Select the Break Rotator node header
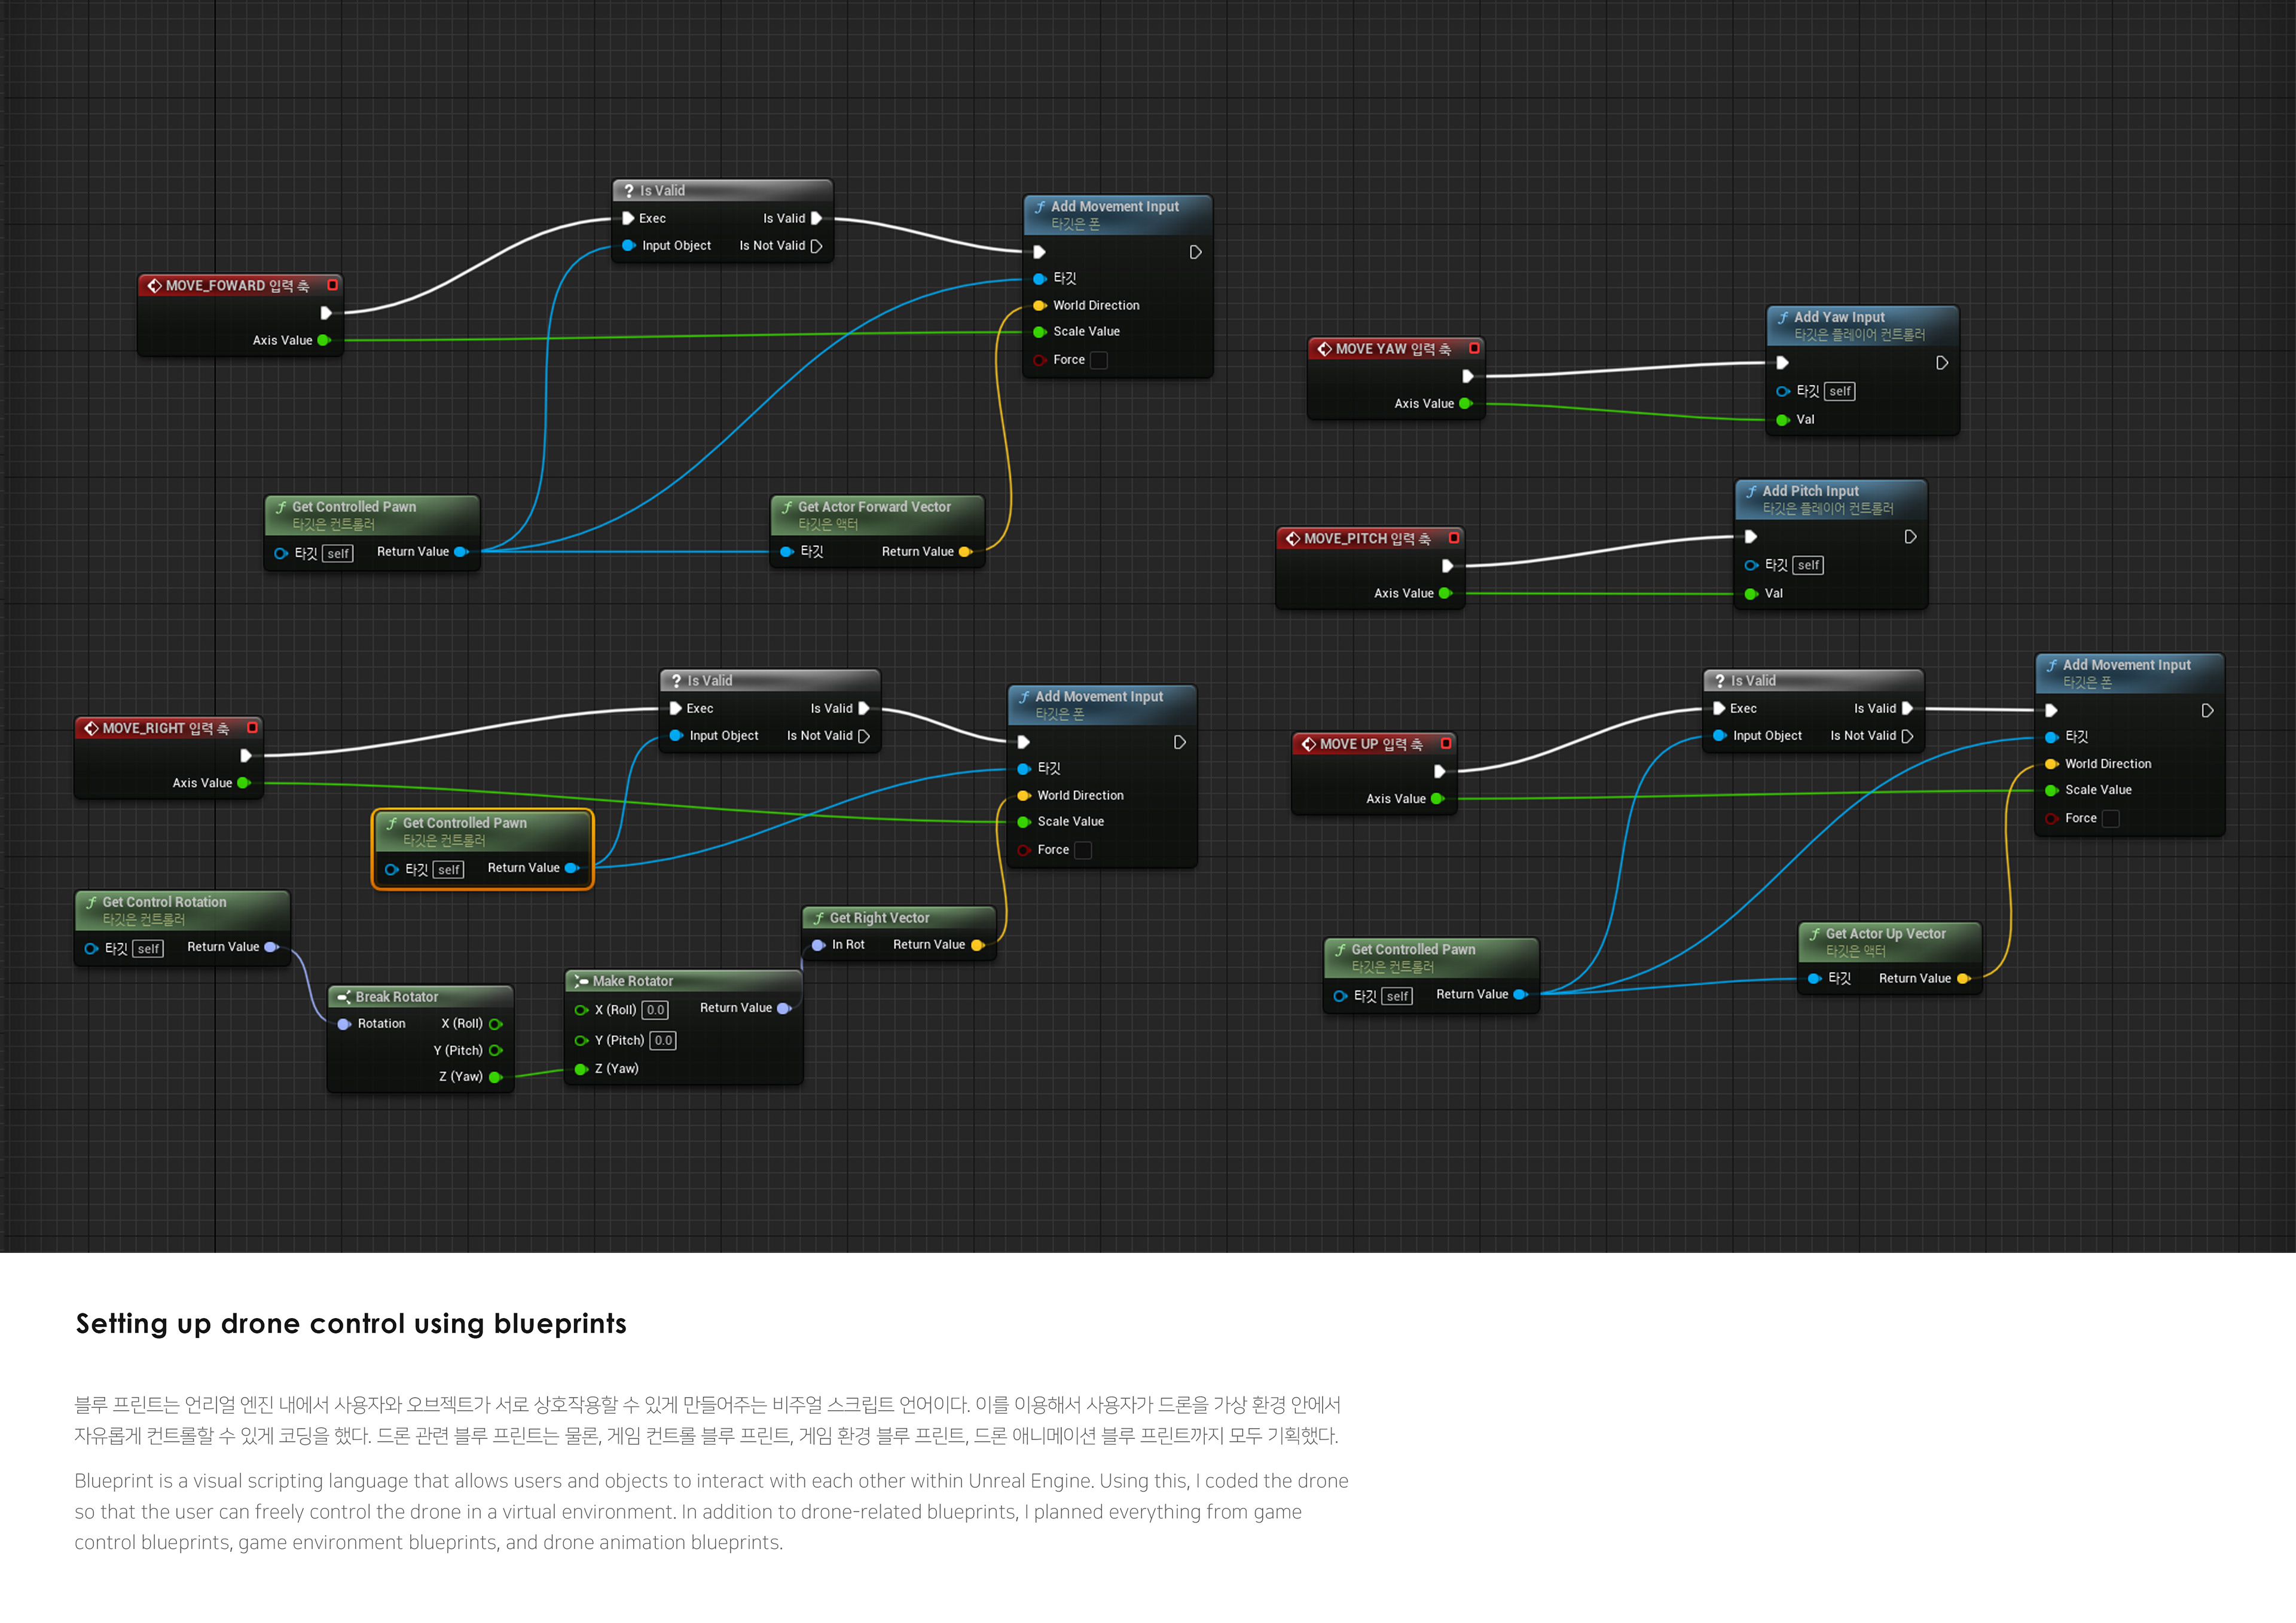This screenshot has width=2296, height=1623. point(420,997)
